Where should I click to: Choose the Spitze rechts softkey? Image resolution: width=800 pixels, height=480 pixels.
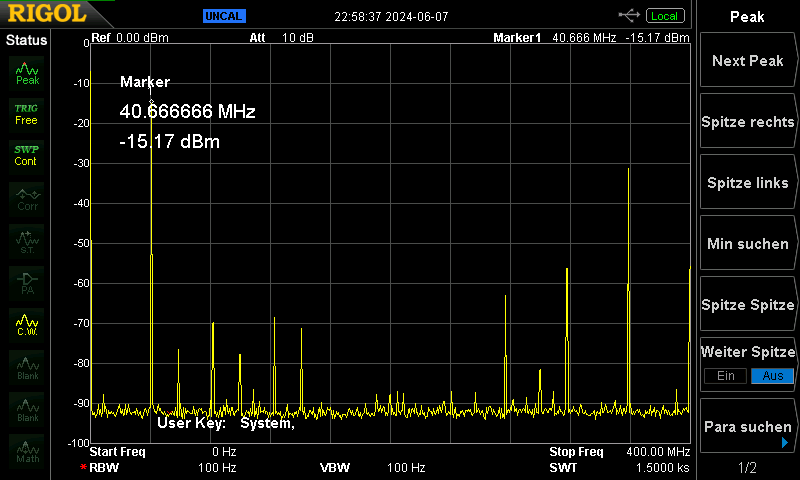(x=747, y=121)
